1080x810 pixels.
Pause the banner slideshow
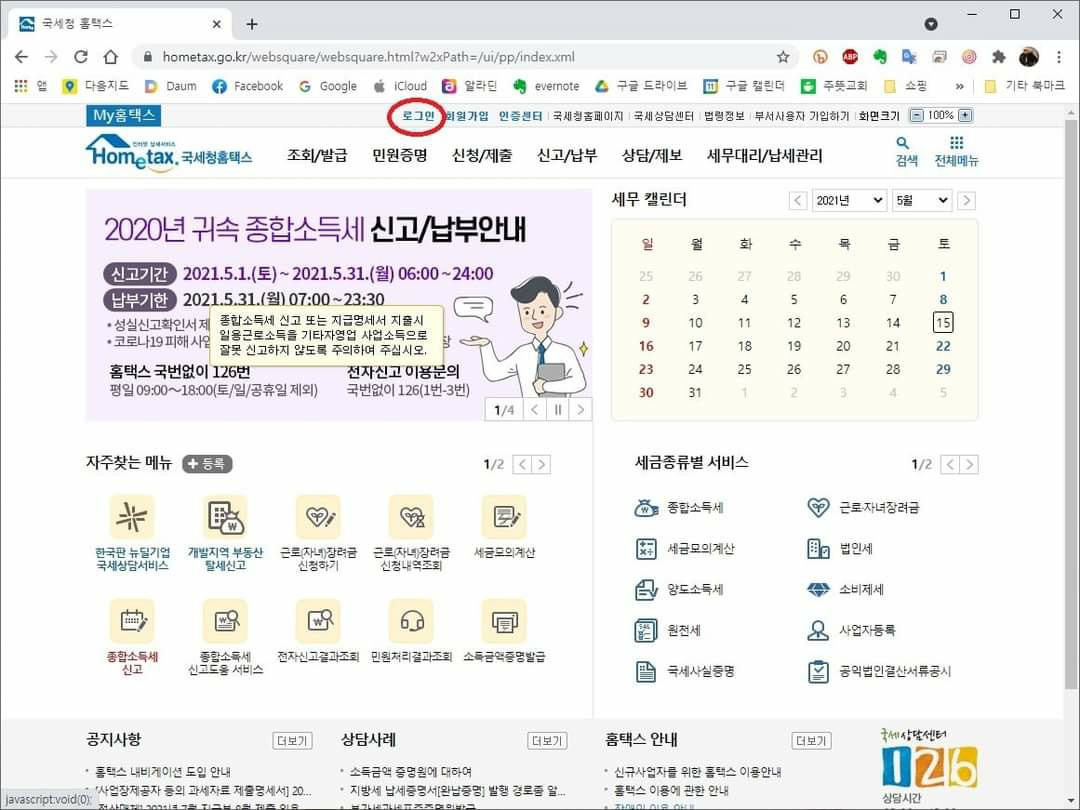pos(558,409)
